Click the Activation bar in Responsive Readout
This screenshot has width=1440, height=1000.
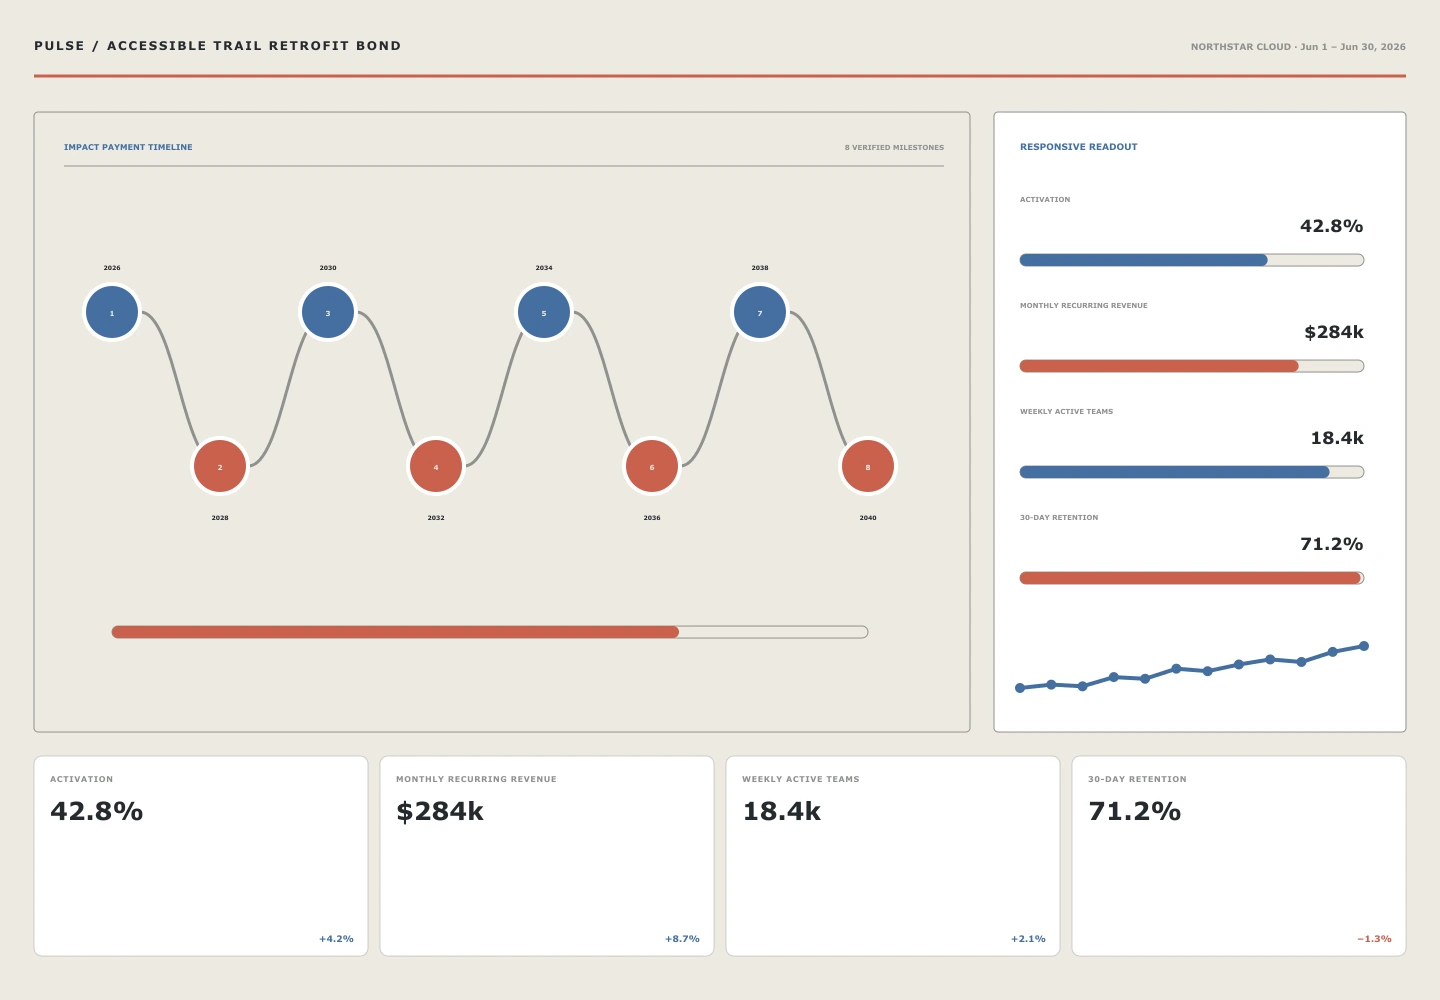click(1192, 260)
